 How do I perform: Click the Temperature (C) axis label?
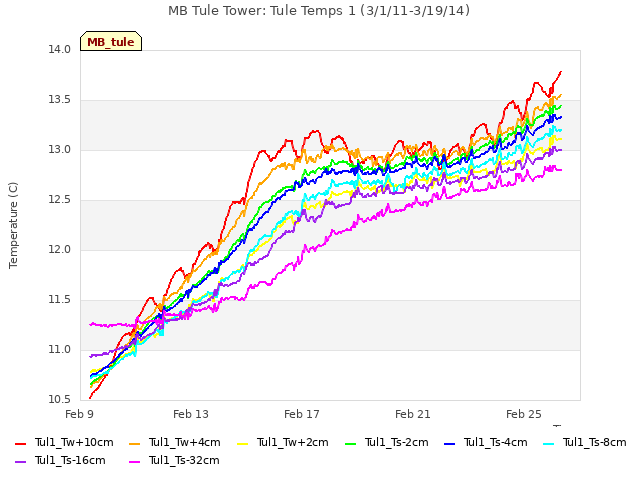click(x=13, y=225)
